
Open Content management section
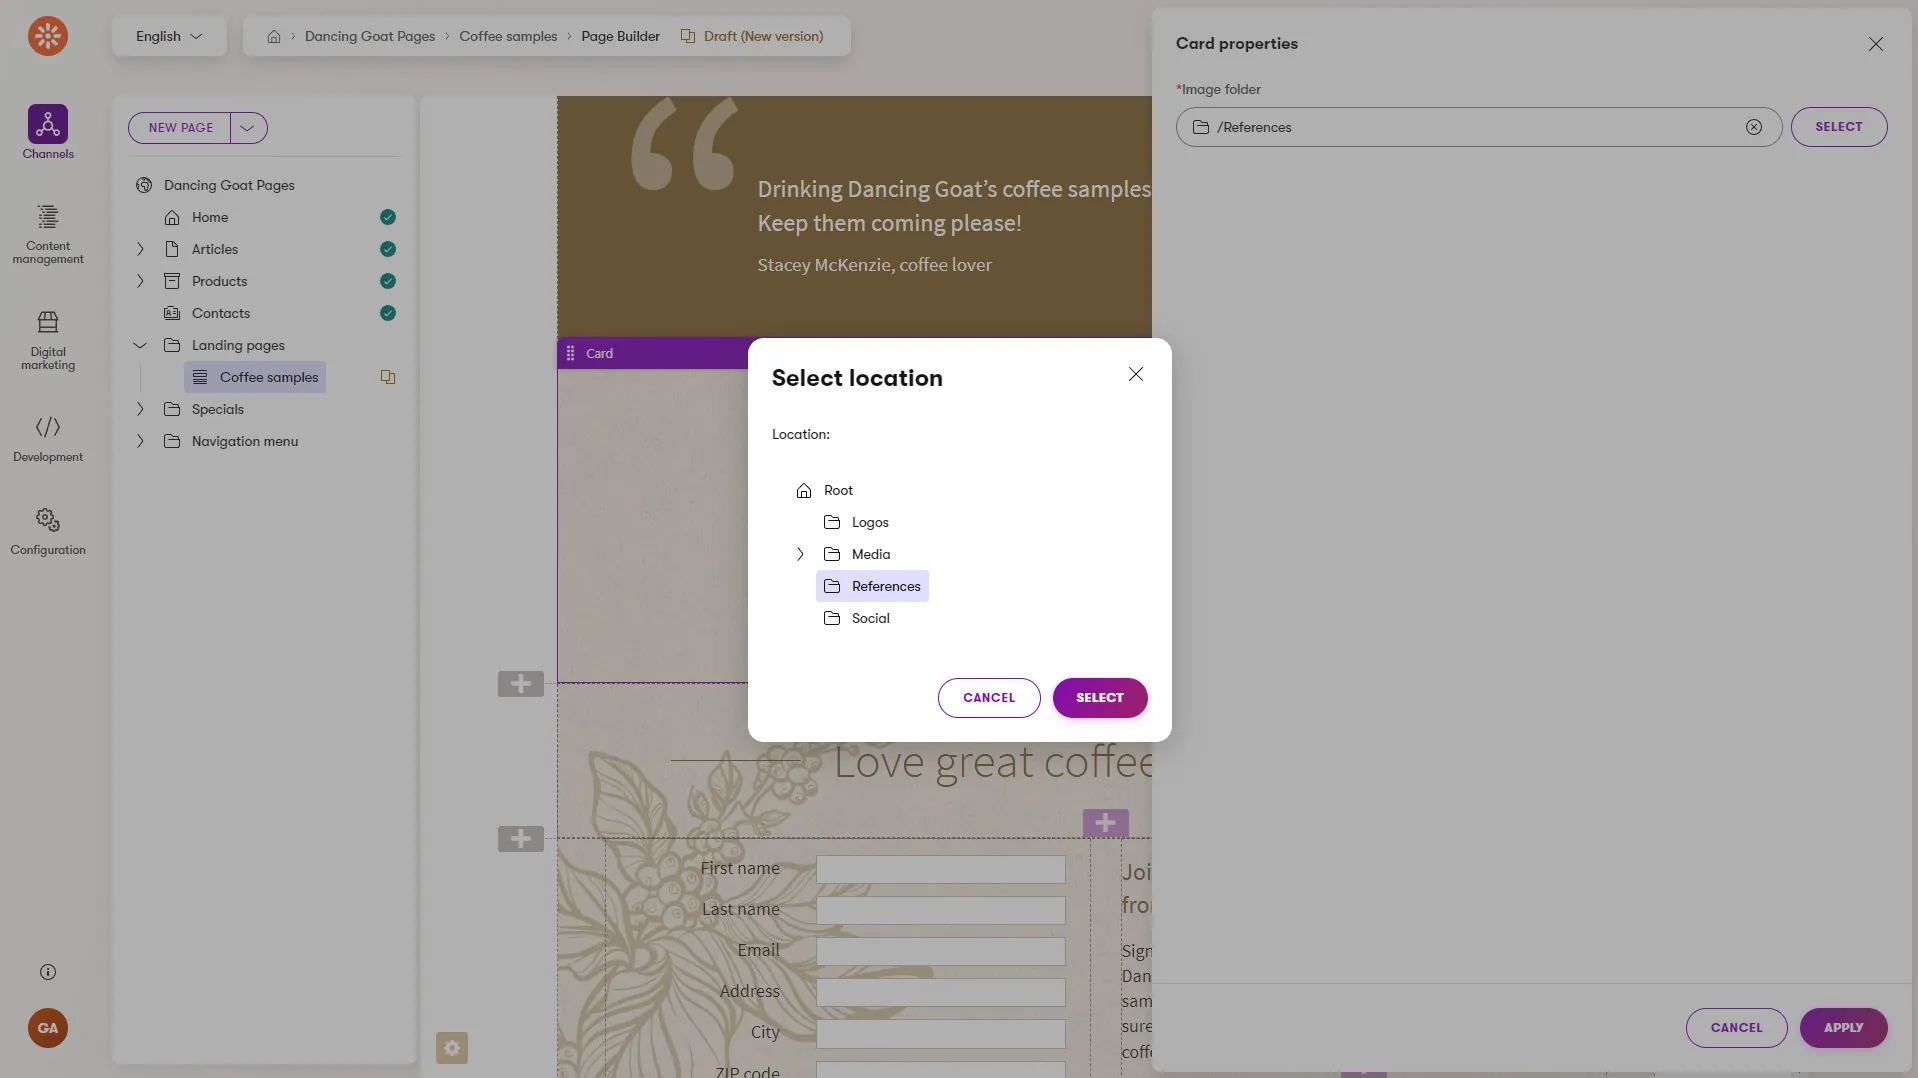(48, 235)
